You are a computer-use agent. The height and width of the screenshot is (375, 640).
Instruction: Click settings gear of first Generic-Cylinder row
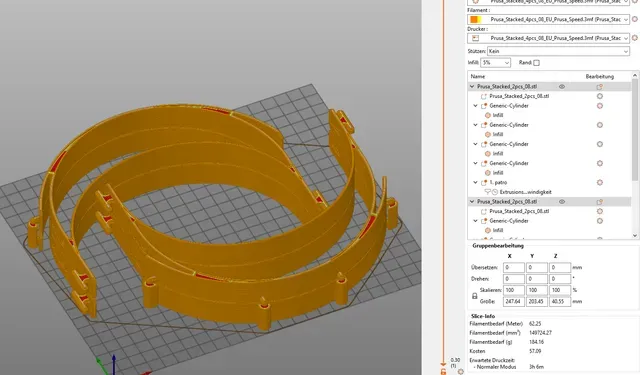(600, 106)
